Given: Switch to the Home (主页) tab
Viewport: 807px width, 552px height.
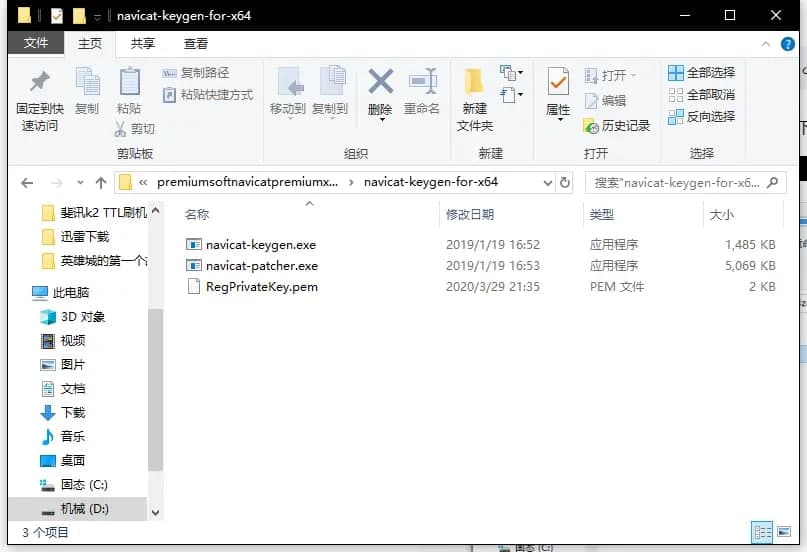Looking at the screenshot, I should 90,43.
